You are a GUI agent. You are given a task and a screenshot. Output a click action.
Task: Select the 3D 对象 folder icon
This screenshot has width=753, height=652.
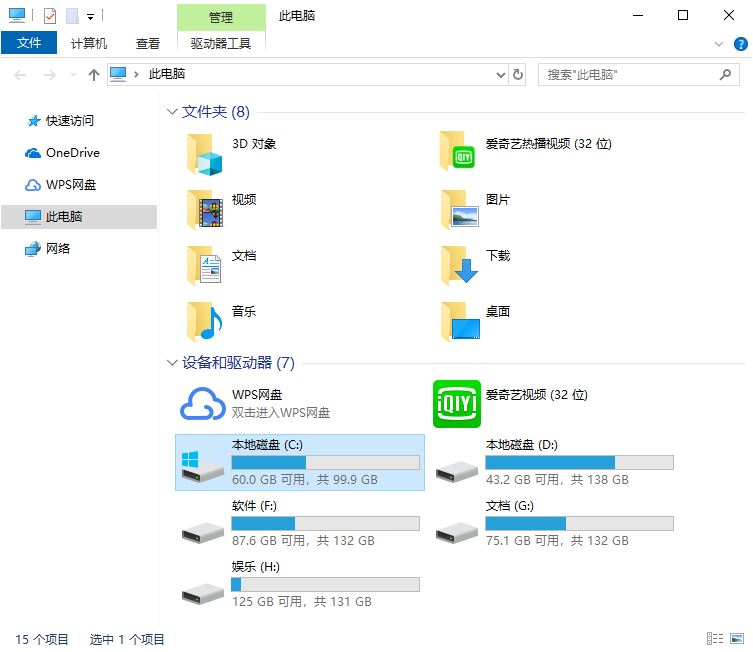coord(207,153)
